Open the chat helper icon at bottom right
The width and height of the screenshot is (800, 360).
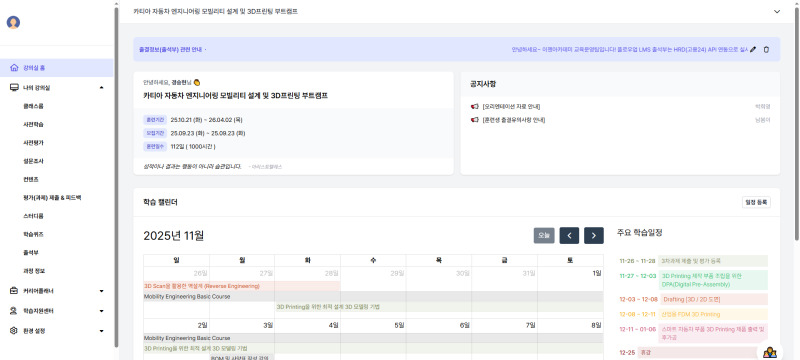770,352
